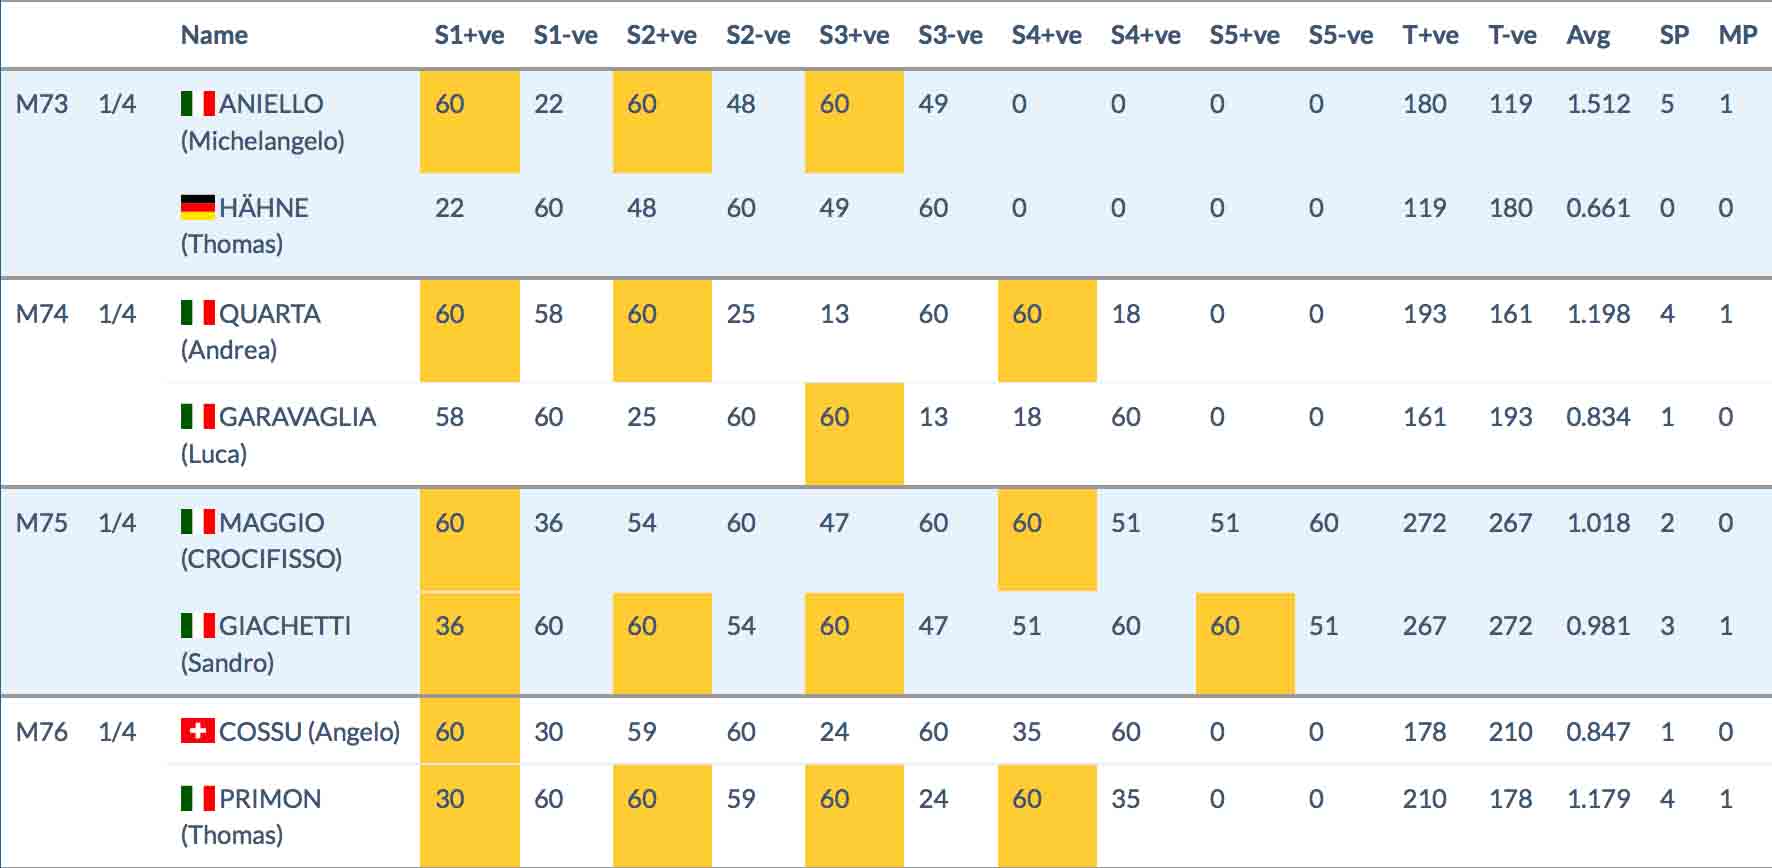Screen dimensions: 1772x868
Task: Click highlighted S5+ve 60 for GIACHETTI
Action: pyautogui.click(x=1245, y=643)
